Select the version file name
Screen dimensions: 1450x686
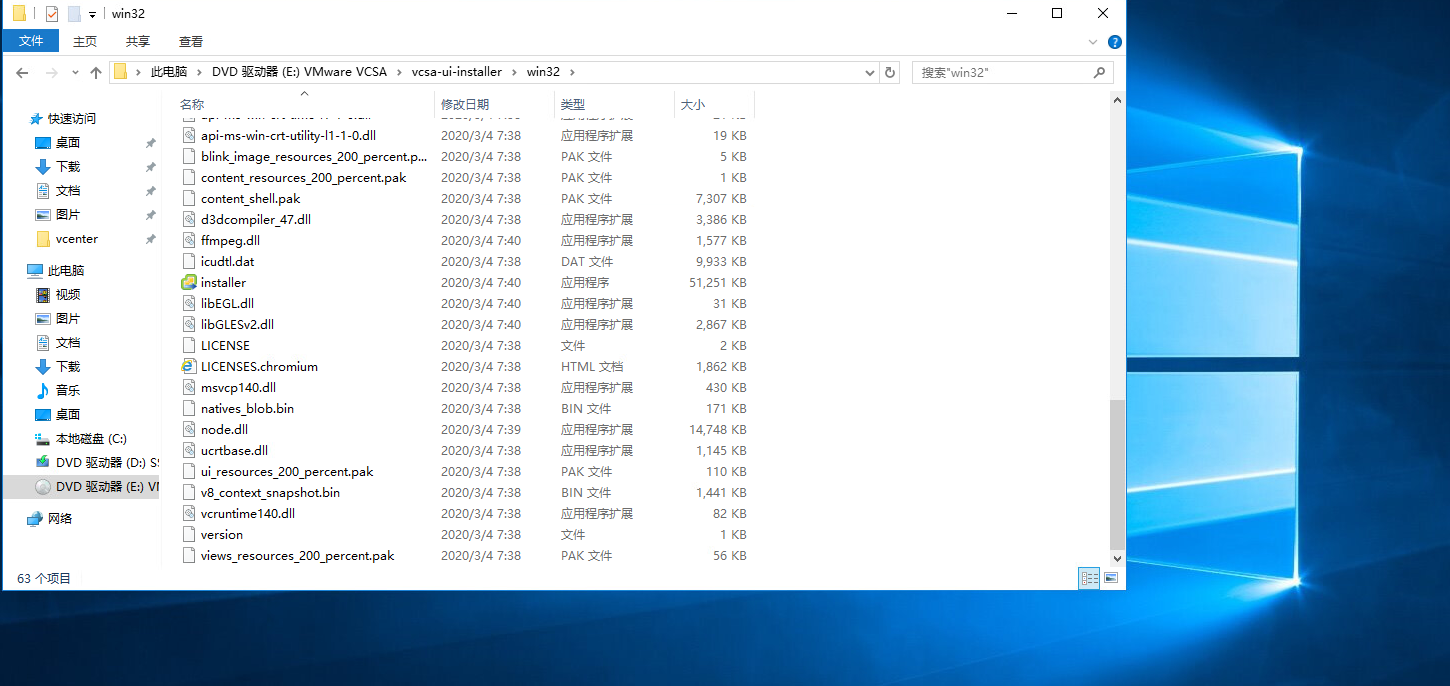click(222, 534)
